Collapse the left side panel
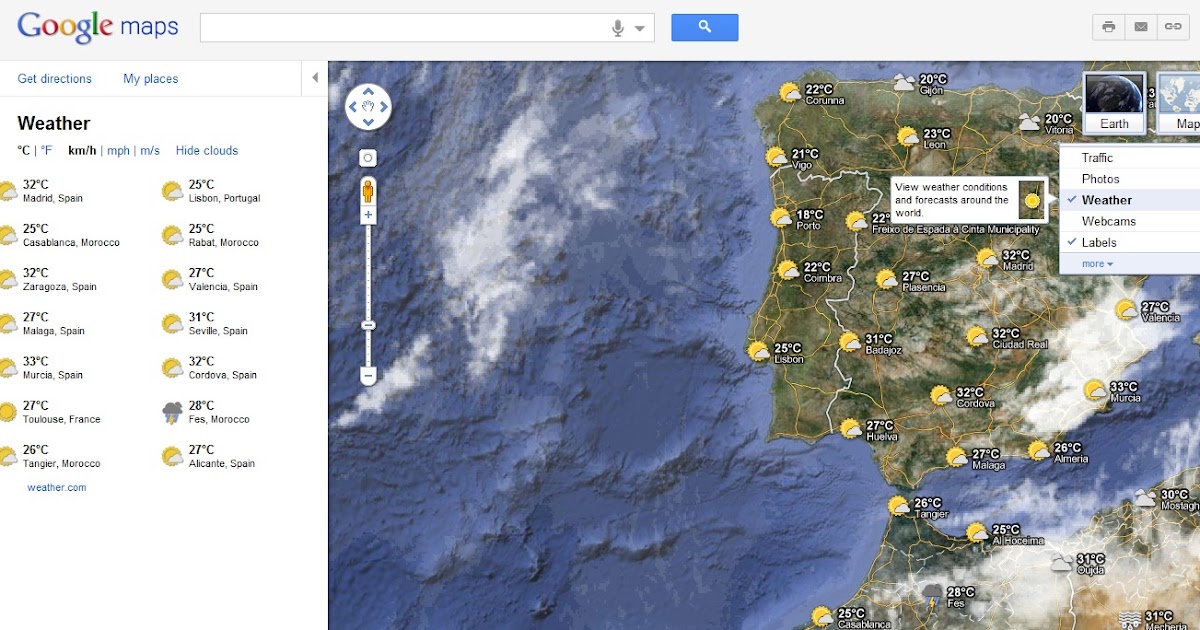The height and width of the screenshot is (630, 1200). (315, 78)
